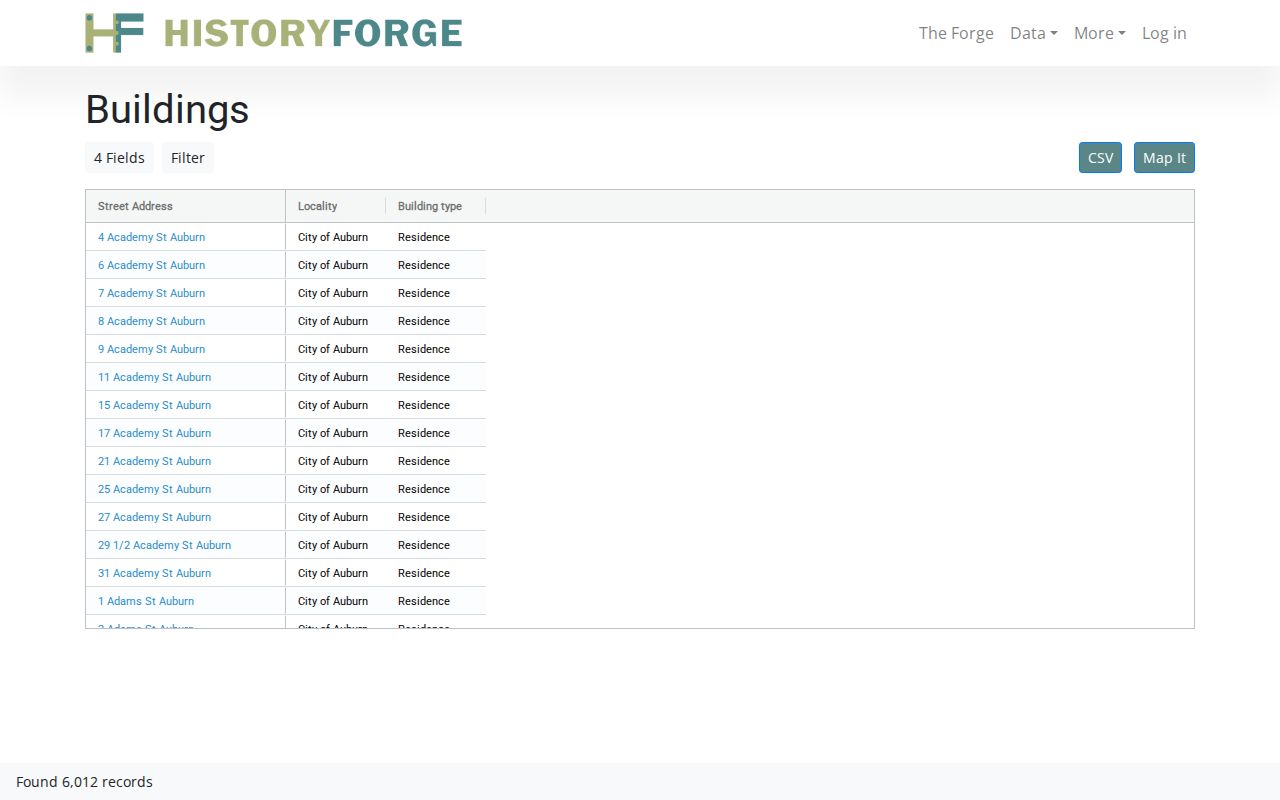Open 27 Academy St Auburn record
This screenshot has width=1280, height=800.
[154, 517]
